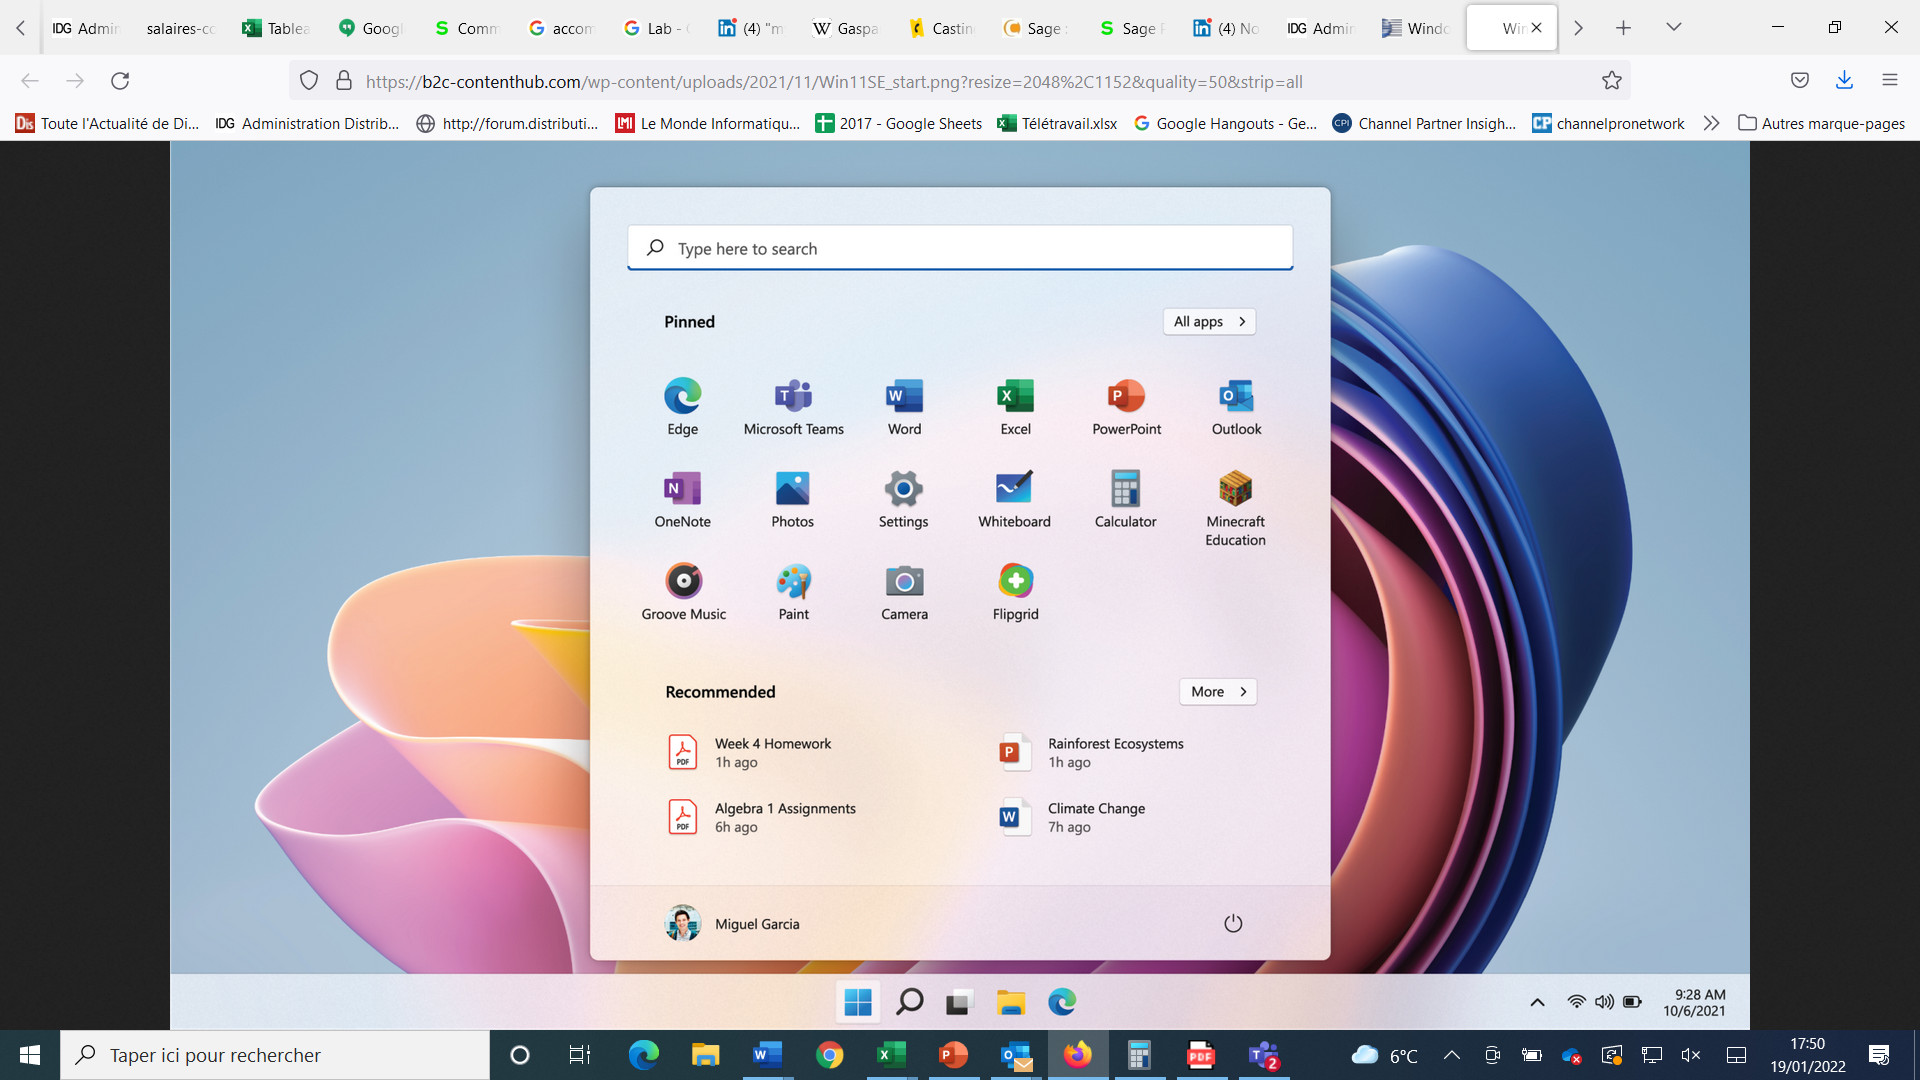The image size is (1920, 1080).
Task: Unmute the volume speaker in system tray
Action: (1691, 1055)
